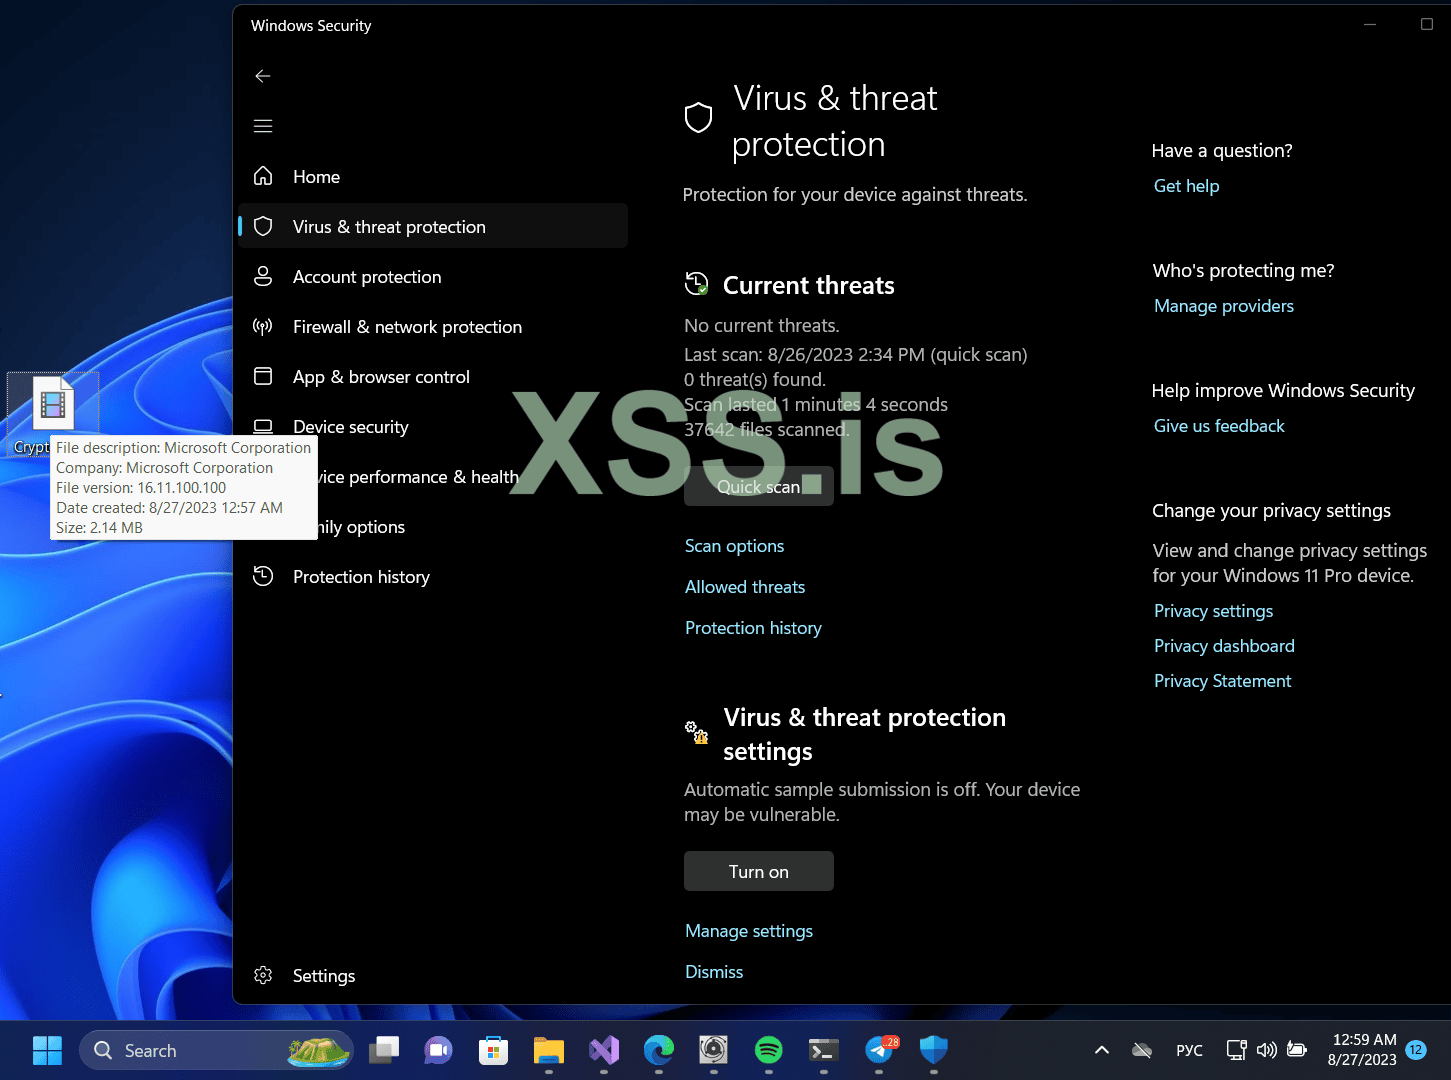Select the Home icon in sidebar
1451x1080 pixels.
coord(316,176)
